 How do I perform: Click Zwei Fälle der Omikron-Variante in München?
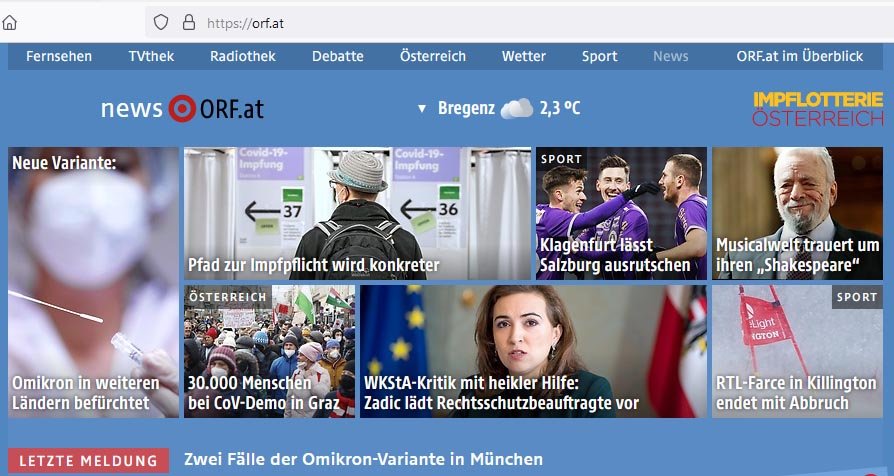(x=363, y=459)
